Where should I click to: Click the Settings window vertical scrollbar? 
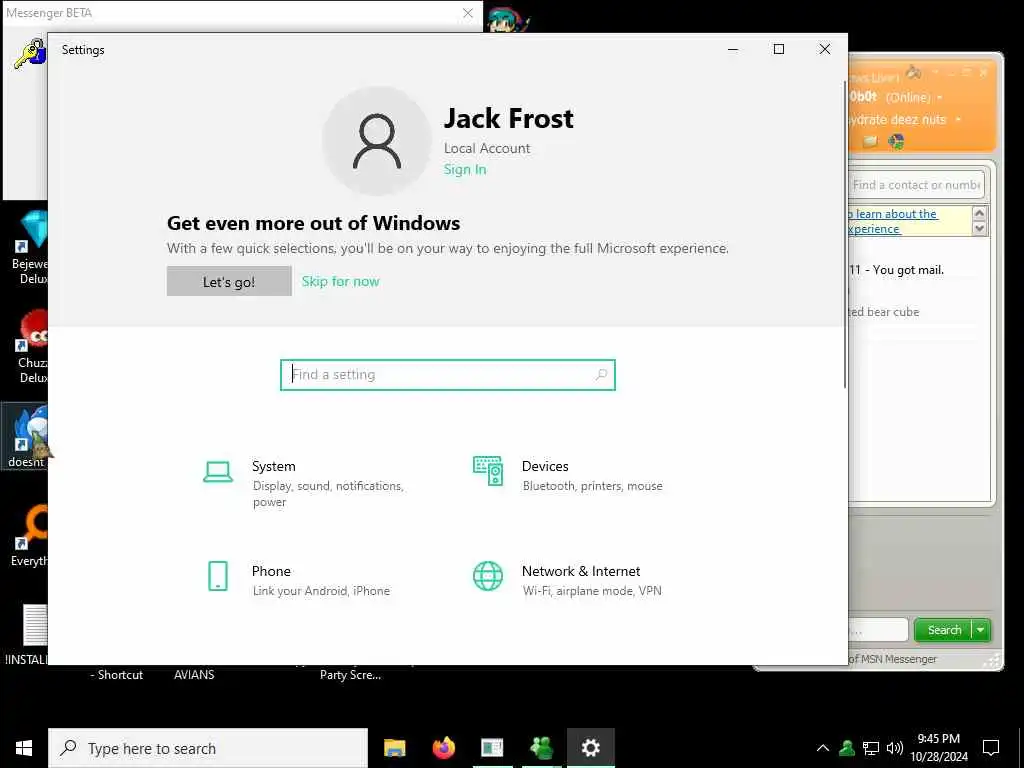coord(846,235)
